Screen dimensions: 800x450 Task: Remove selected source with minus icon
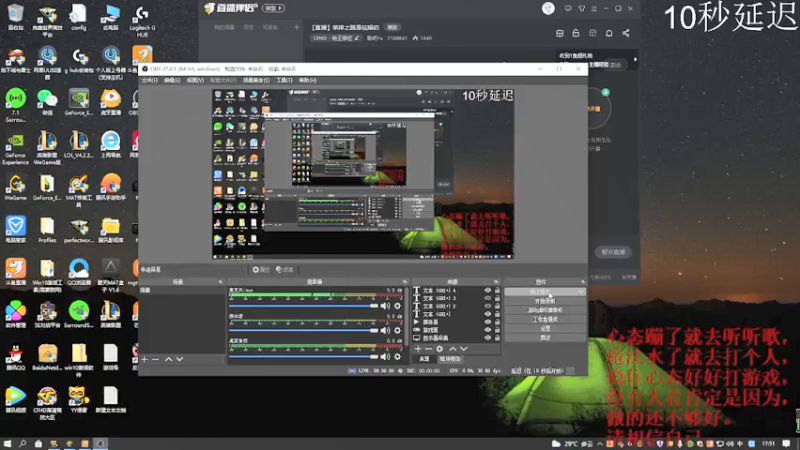429,349
